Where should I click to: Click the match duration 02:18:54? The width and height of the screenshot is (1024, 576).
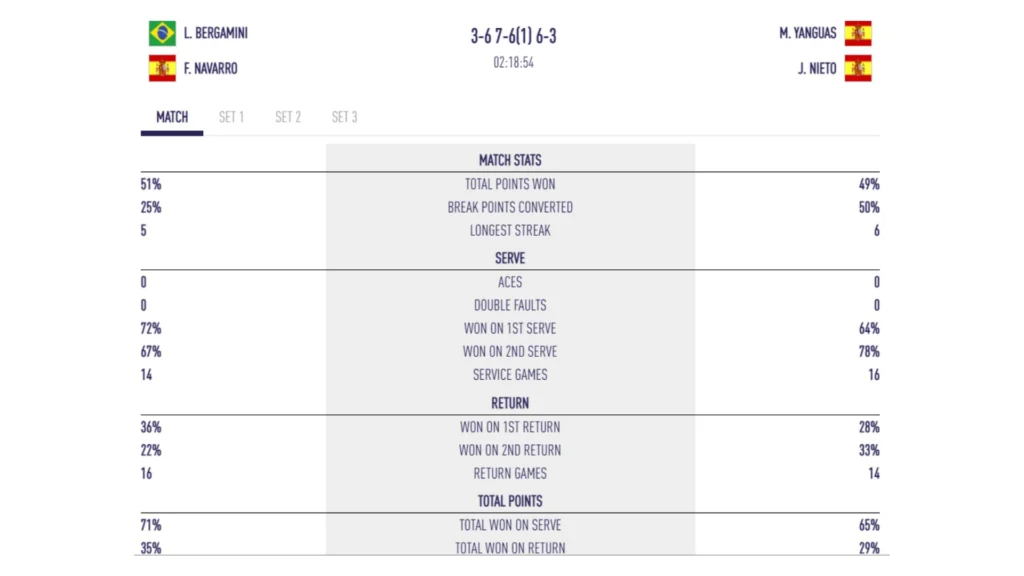pos(513,62)
